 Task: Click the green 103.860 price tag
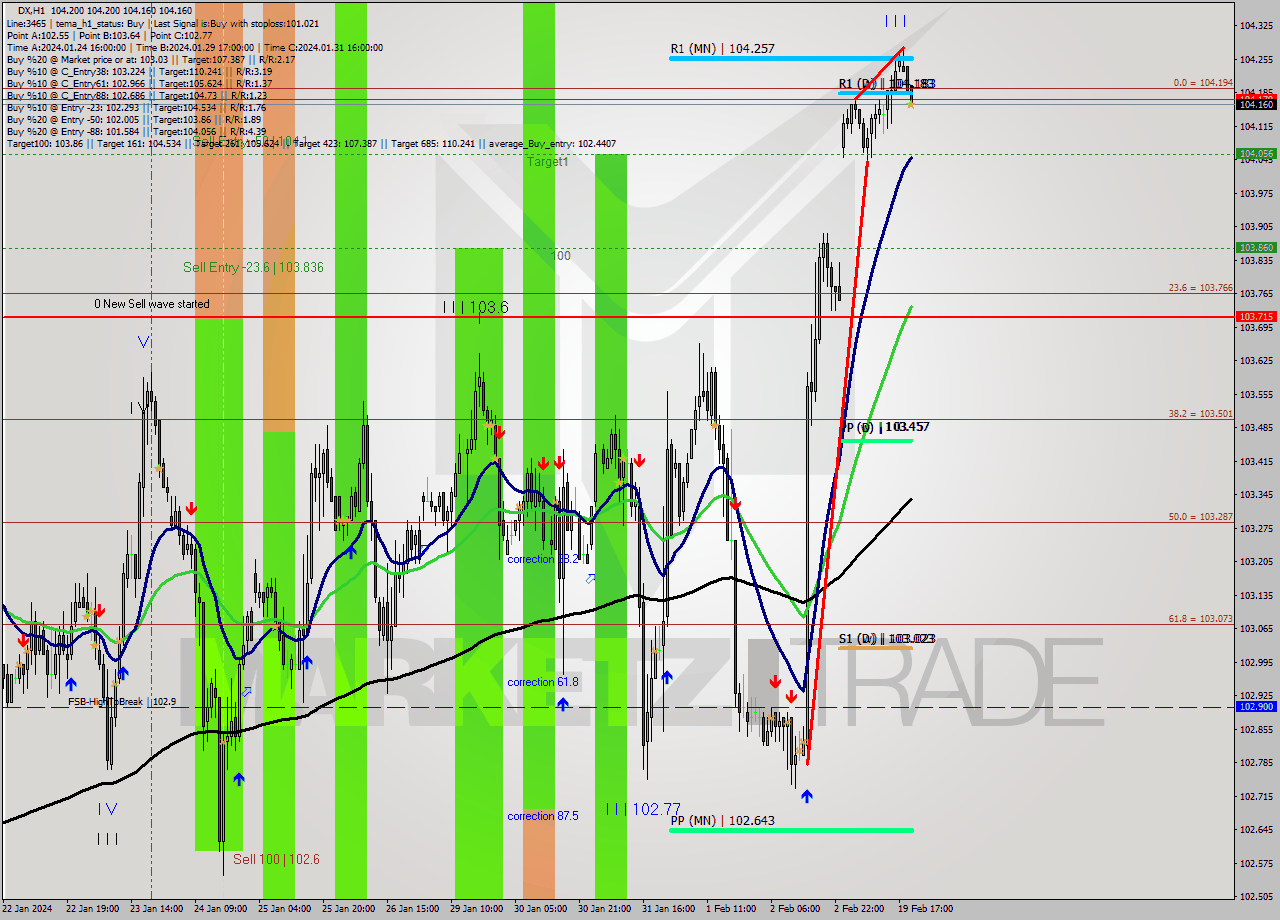point(1256,247)
